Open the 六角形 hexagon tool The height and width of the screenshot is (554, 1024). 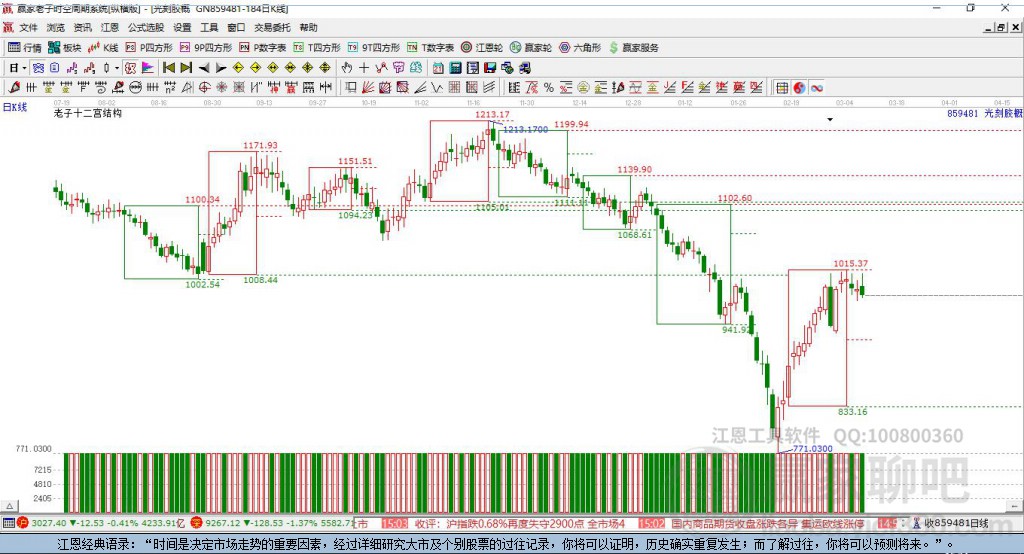click(580, 48)
